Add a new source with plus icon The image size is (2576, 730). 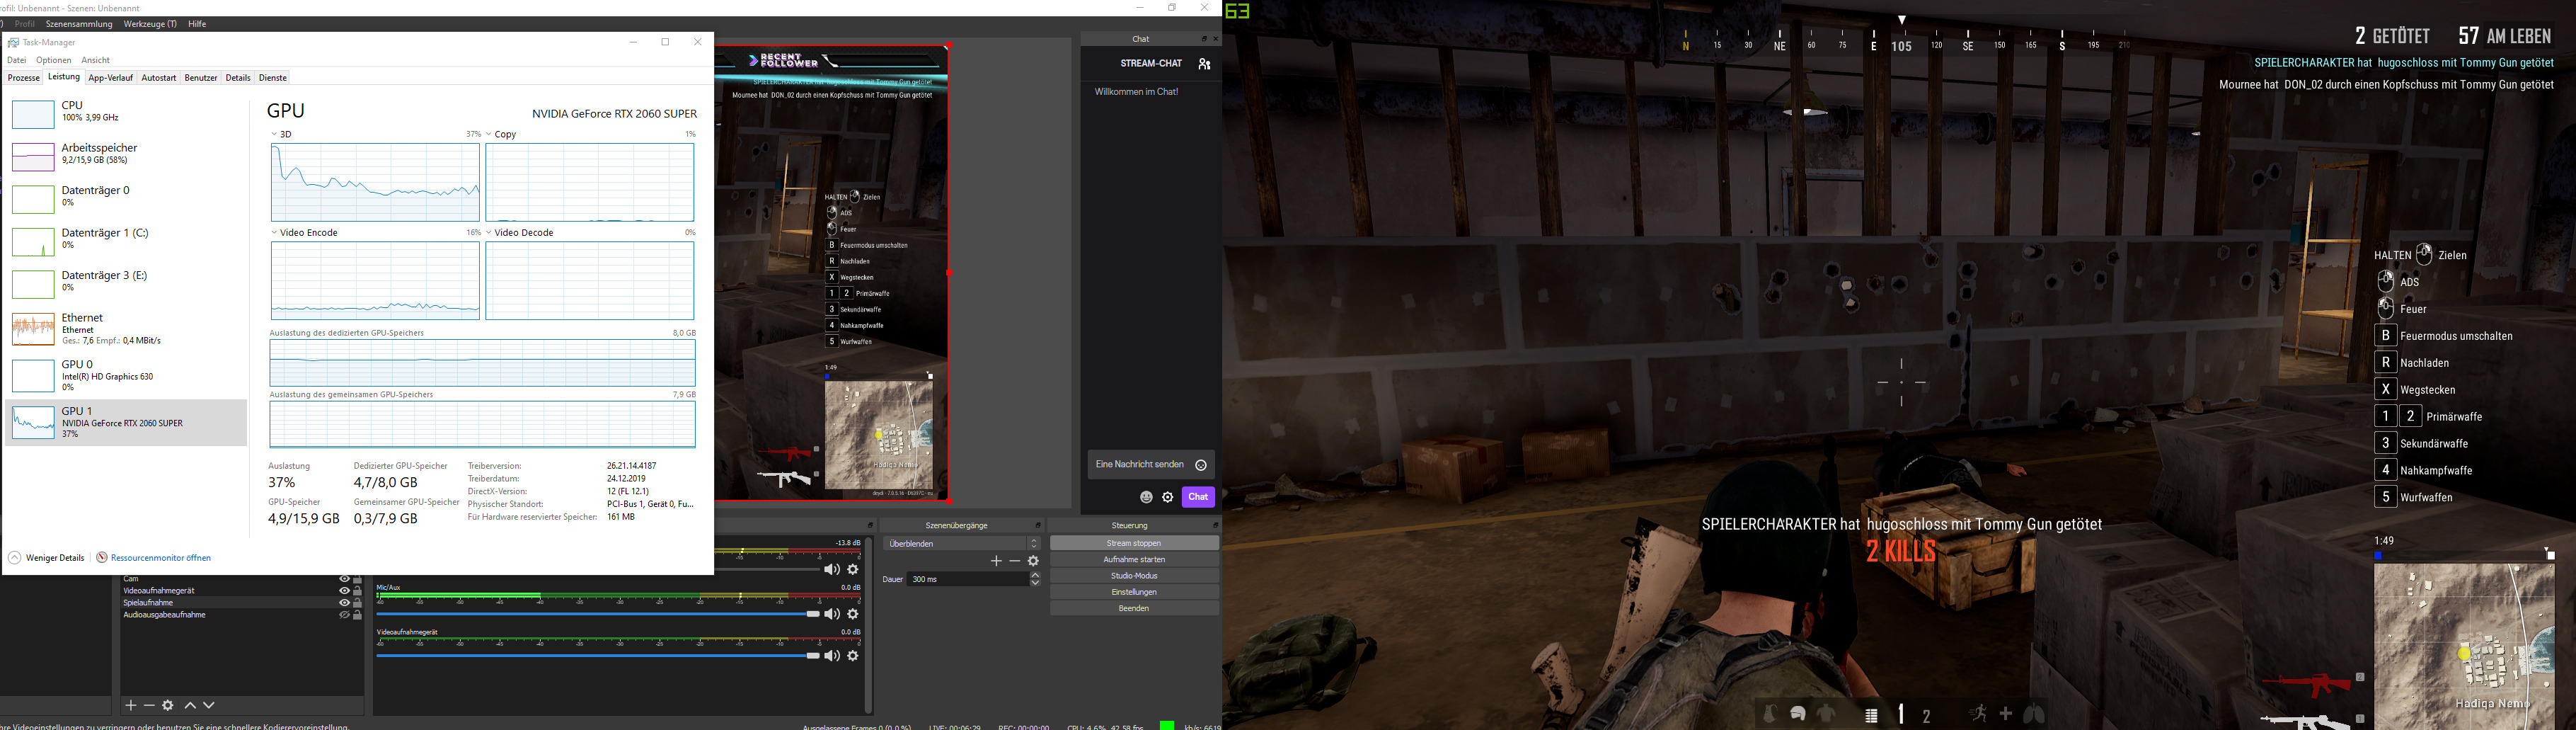(130, 706)
